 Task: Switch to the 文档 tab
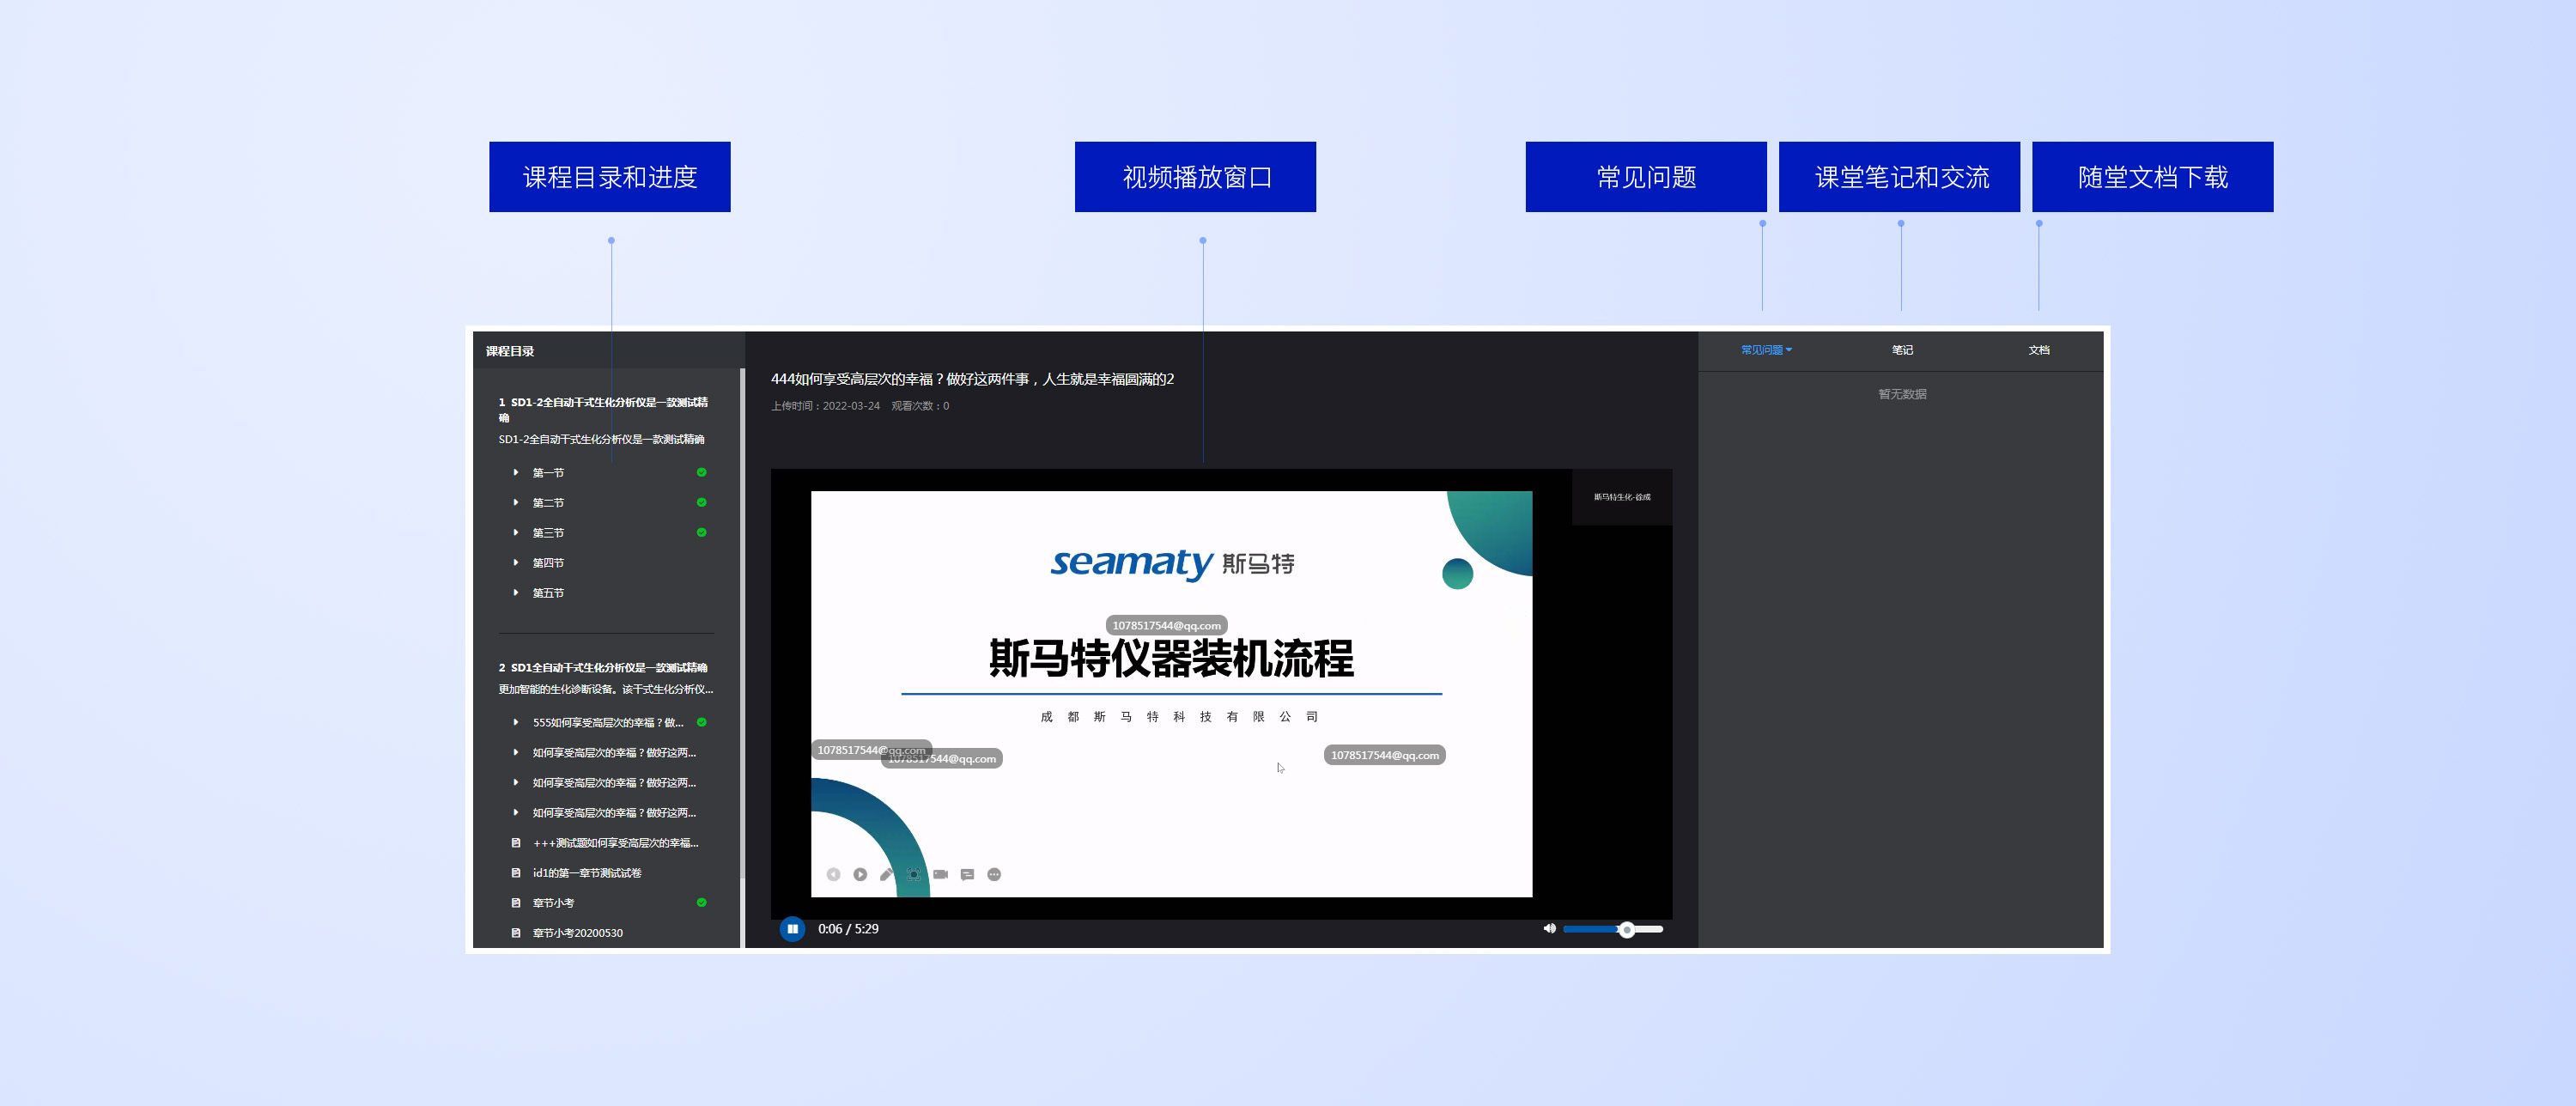[2038, 350]
